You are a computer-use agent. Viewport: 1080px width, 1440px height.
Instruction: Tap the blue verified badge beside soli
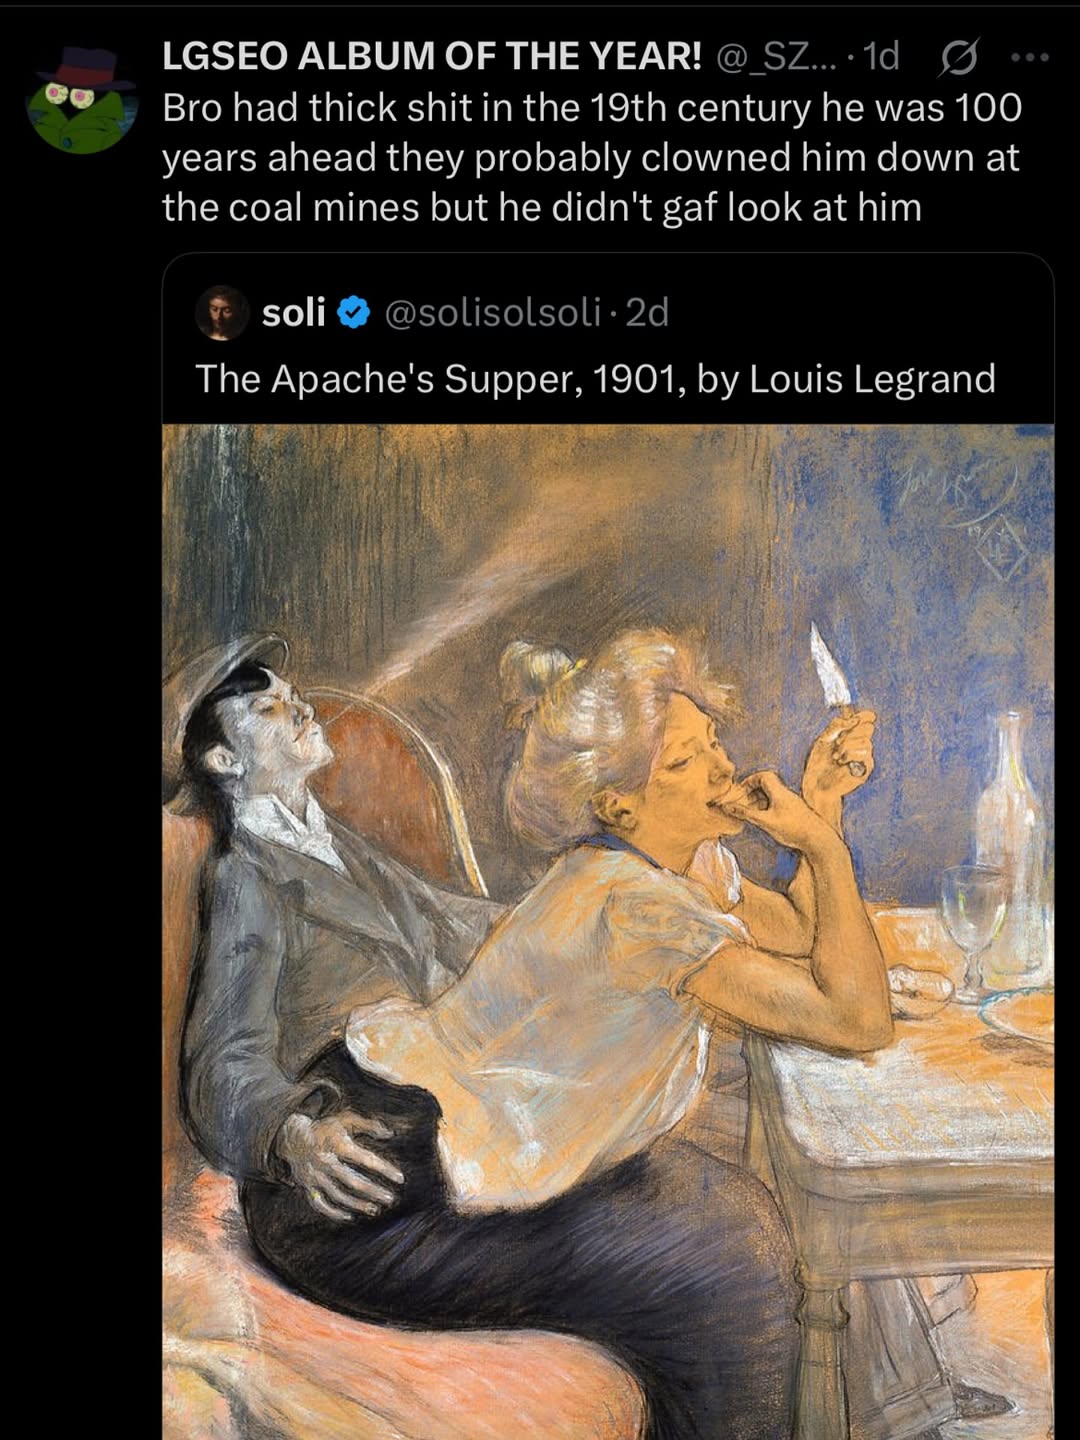(x=354, y=313)
